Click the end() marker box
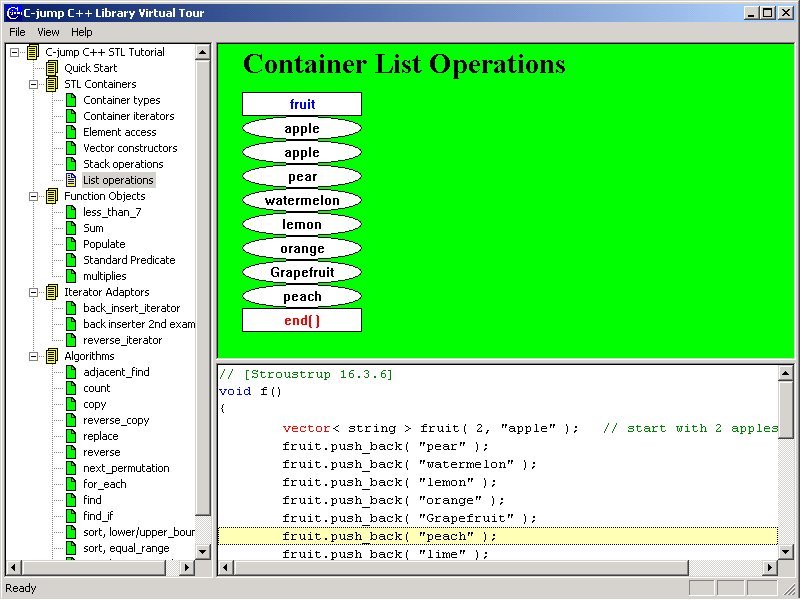Viewport: 800px width, 600px height. coord(302,320)
